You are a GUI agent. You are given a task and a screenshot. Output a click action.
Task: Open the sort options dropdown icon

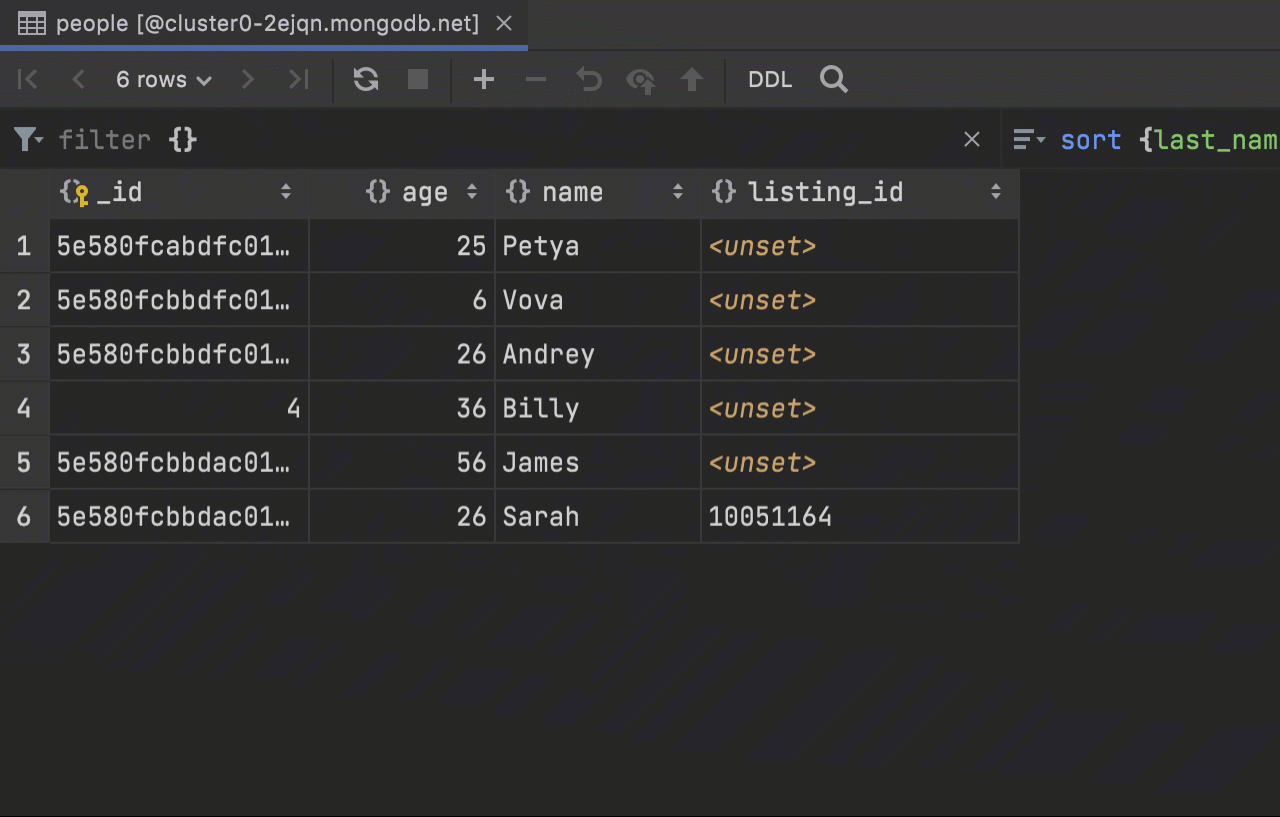(x=1028, y=139)
